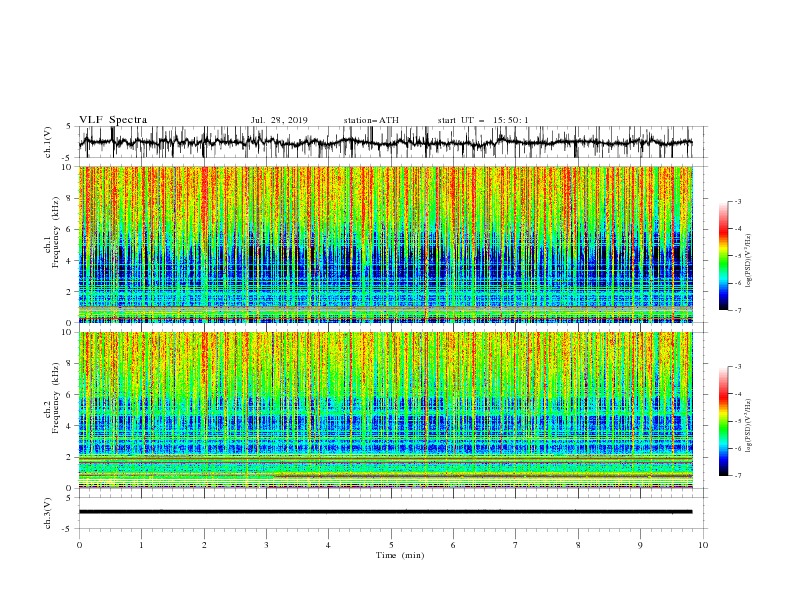
Task: Click the ch.1 spectrogram plot
Action: point(386,244)
